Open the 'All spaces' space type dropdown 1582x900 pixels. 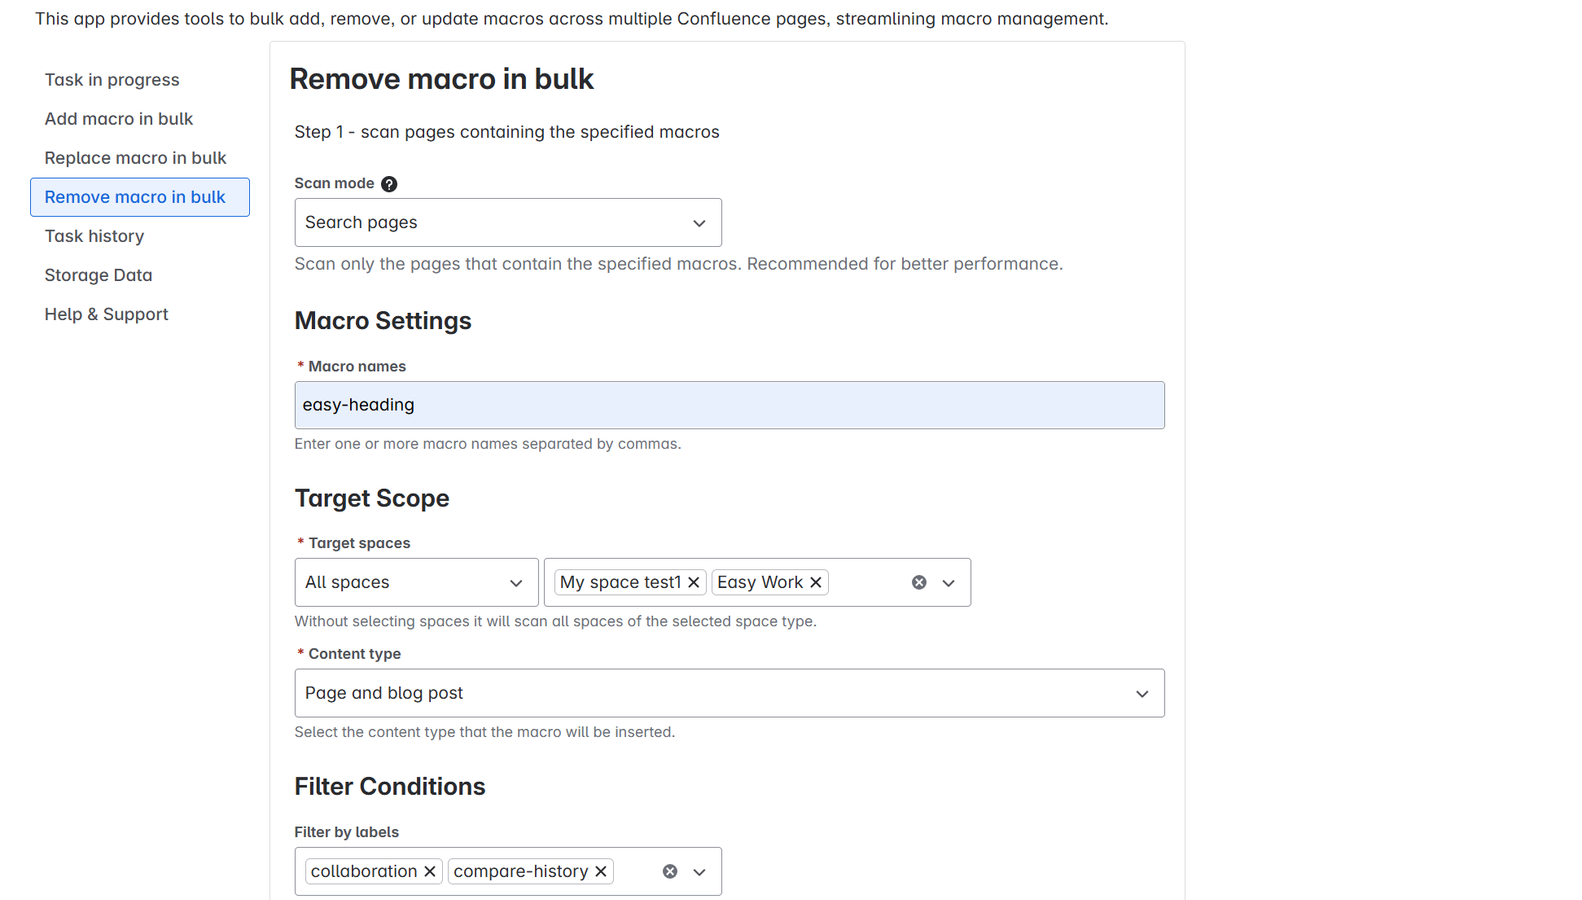point(416,582)
